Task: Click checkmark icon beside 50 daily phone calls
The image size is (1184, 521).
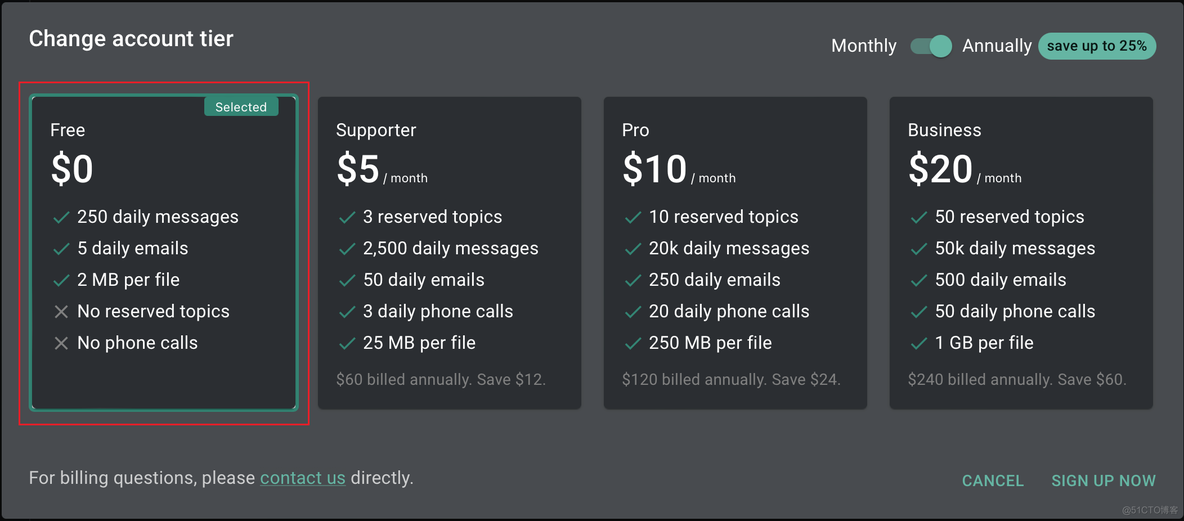Action: coord(919,312)
